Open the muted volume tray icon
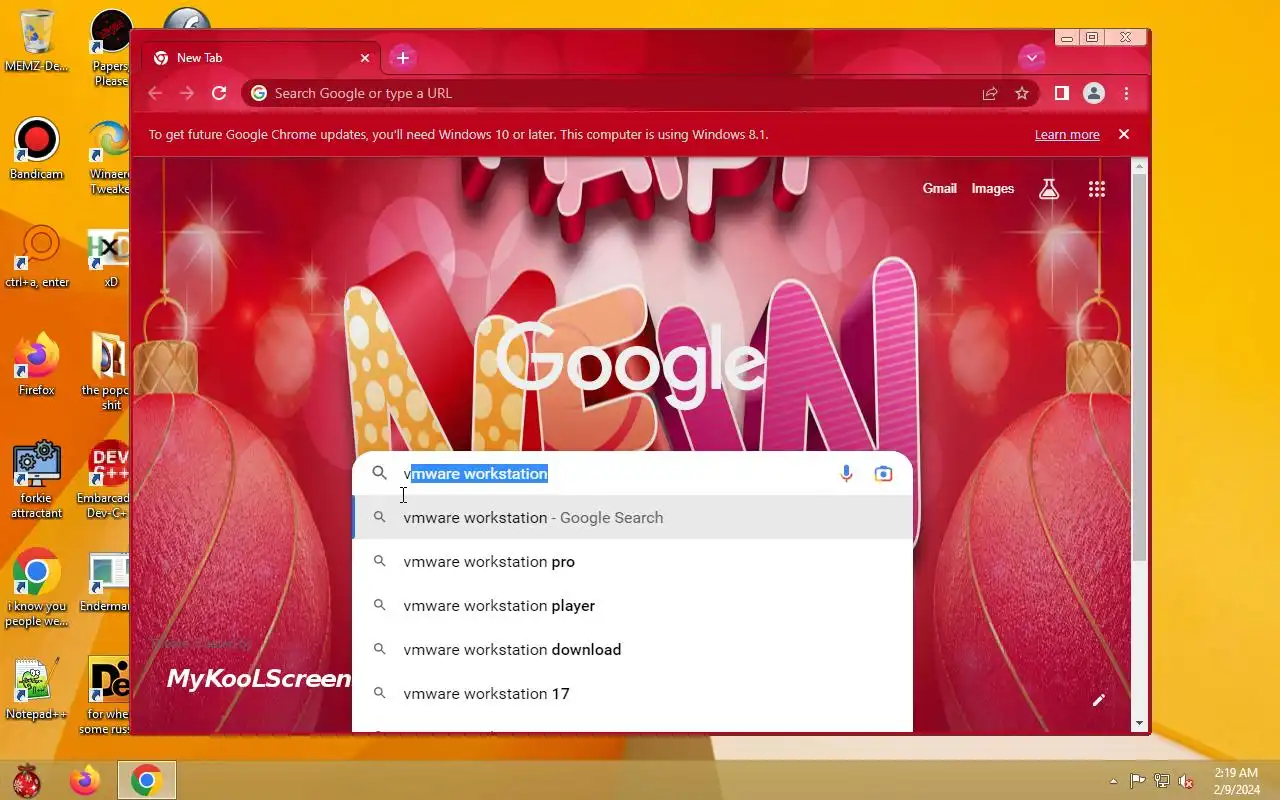Screen dimensions: 1280x800 [x=1186, y=781]
